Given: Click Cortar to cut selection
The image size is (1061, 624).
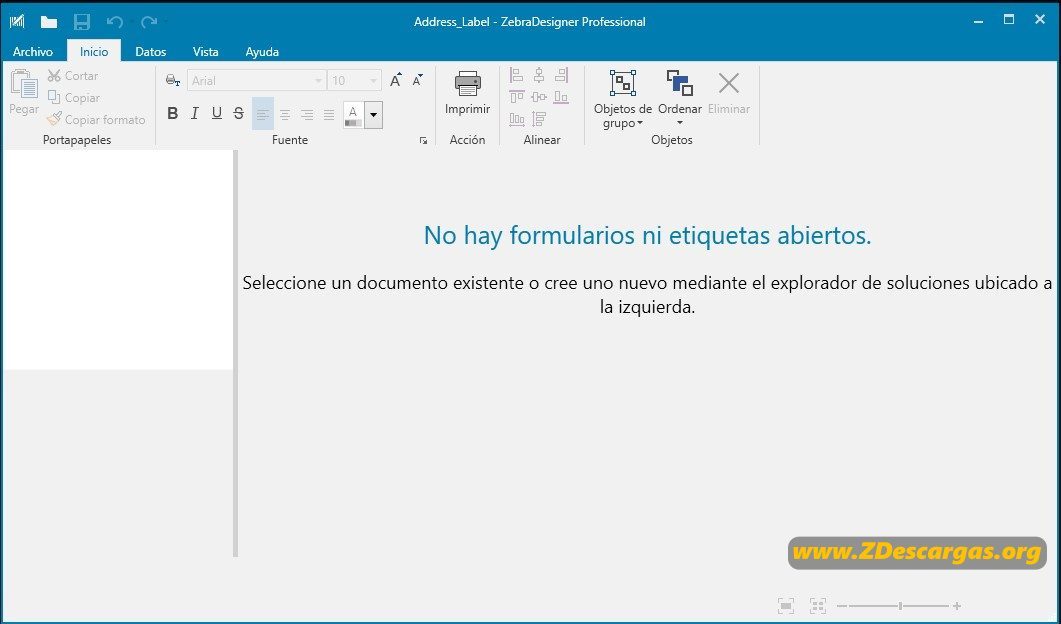Looking at the screenshot, I should pyautogui.click(x=73, y=76).
